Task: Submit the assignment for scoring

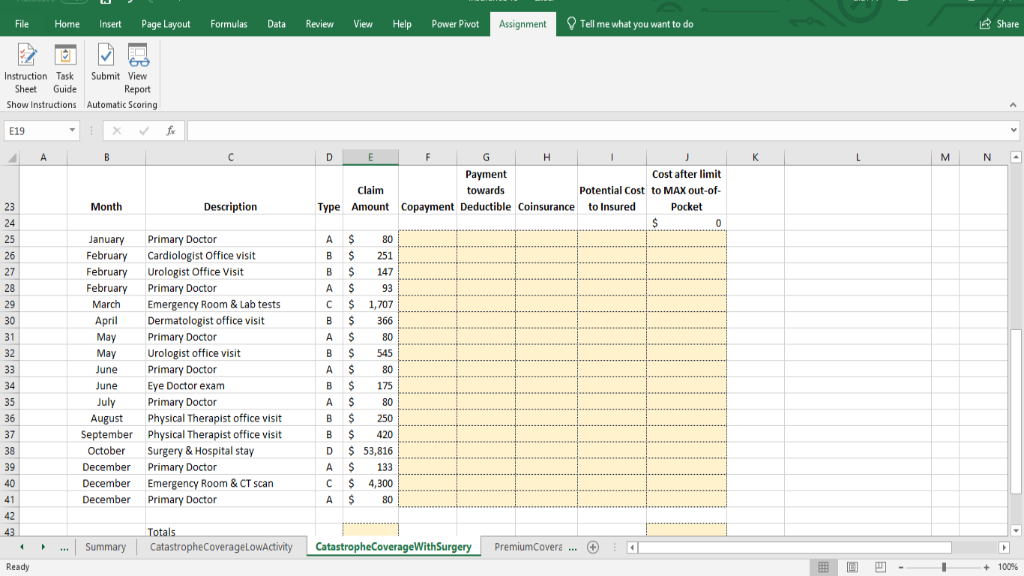Action: 105,66
